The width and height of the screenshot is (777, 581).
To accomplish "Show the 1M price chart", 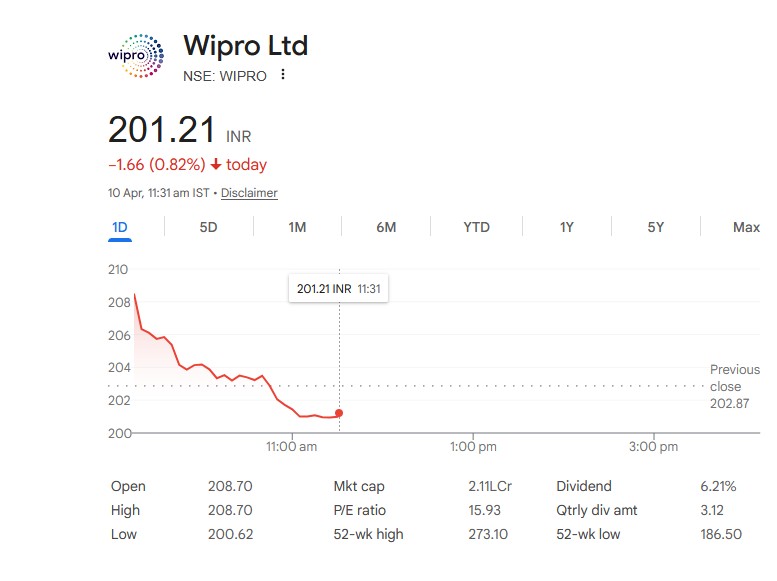I will 297,228.
